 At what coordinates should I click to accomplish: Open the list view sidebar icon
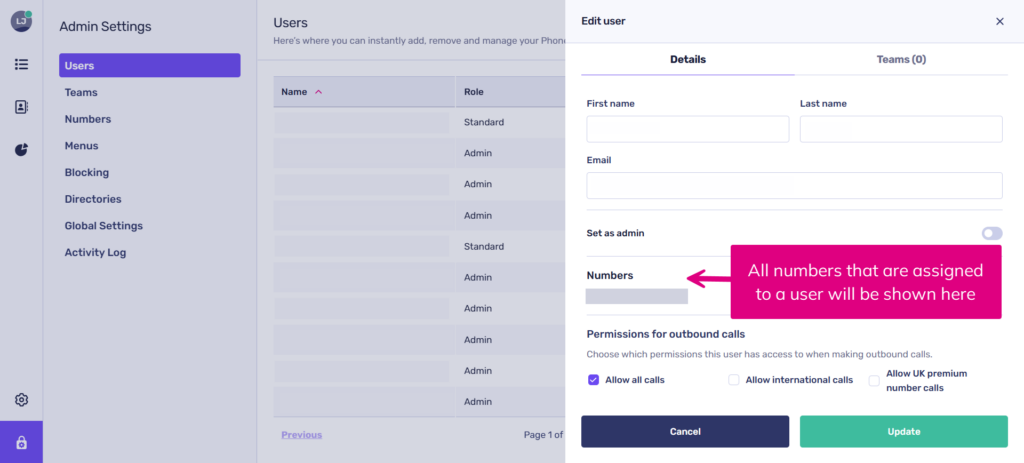point(21,64)
